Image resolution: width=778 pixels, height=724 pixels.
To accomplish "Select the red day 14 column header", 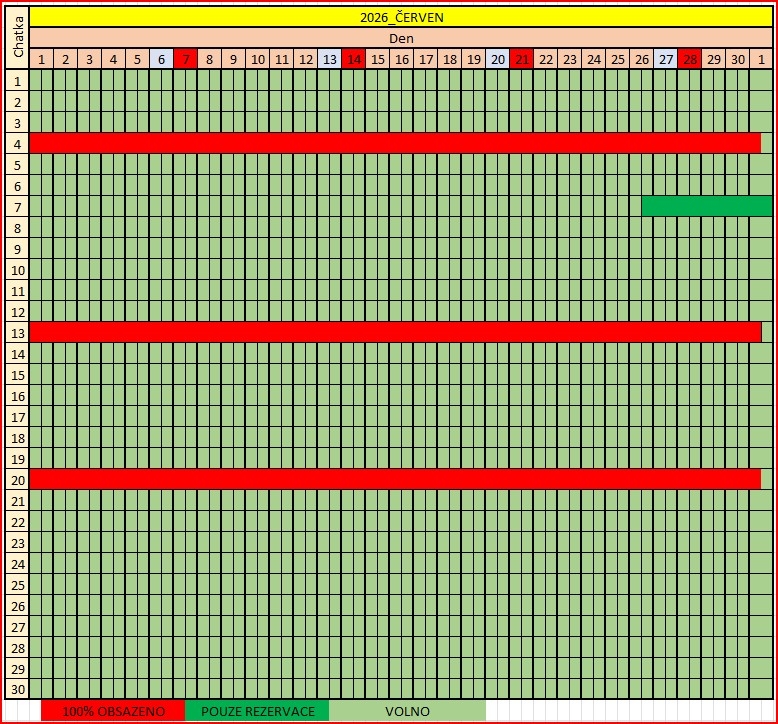I will point(353,59).
